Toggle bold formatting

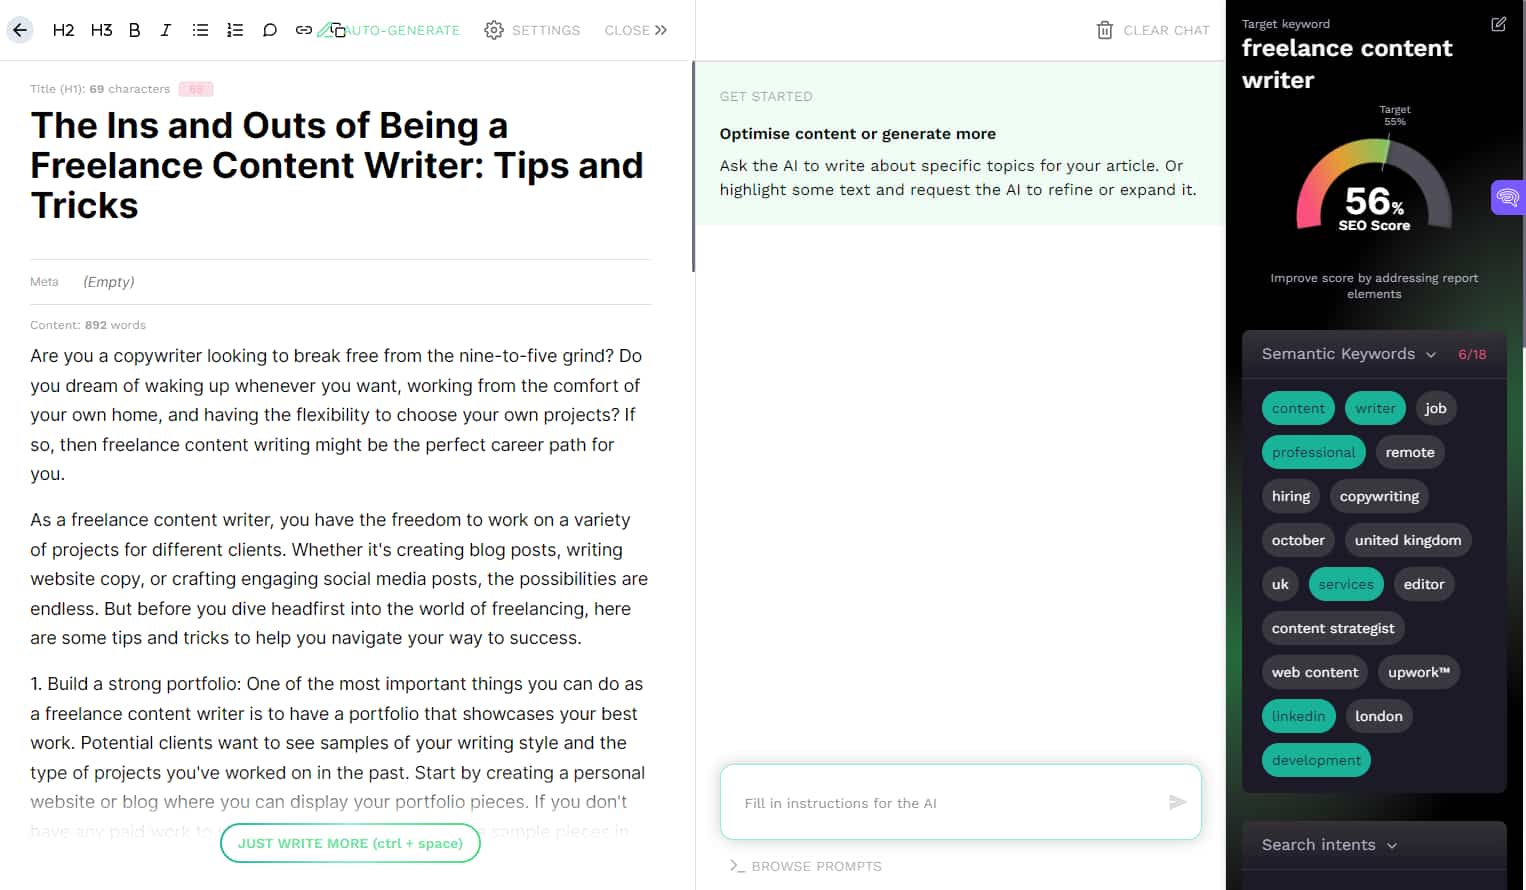pos(134,30)
